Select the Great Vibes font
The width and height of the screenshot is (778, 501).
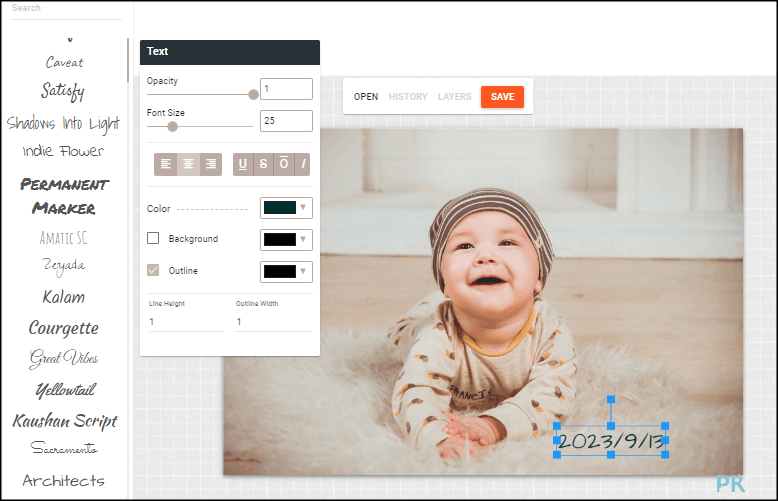64,359
